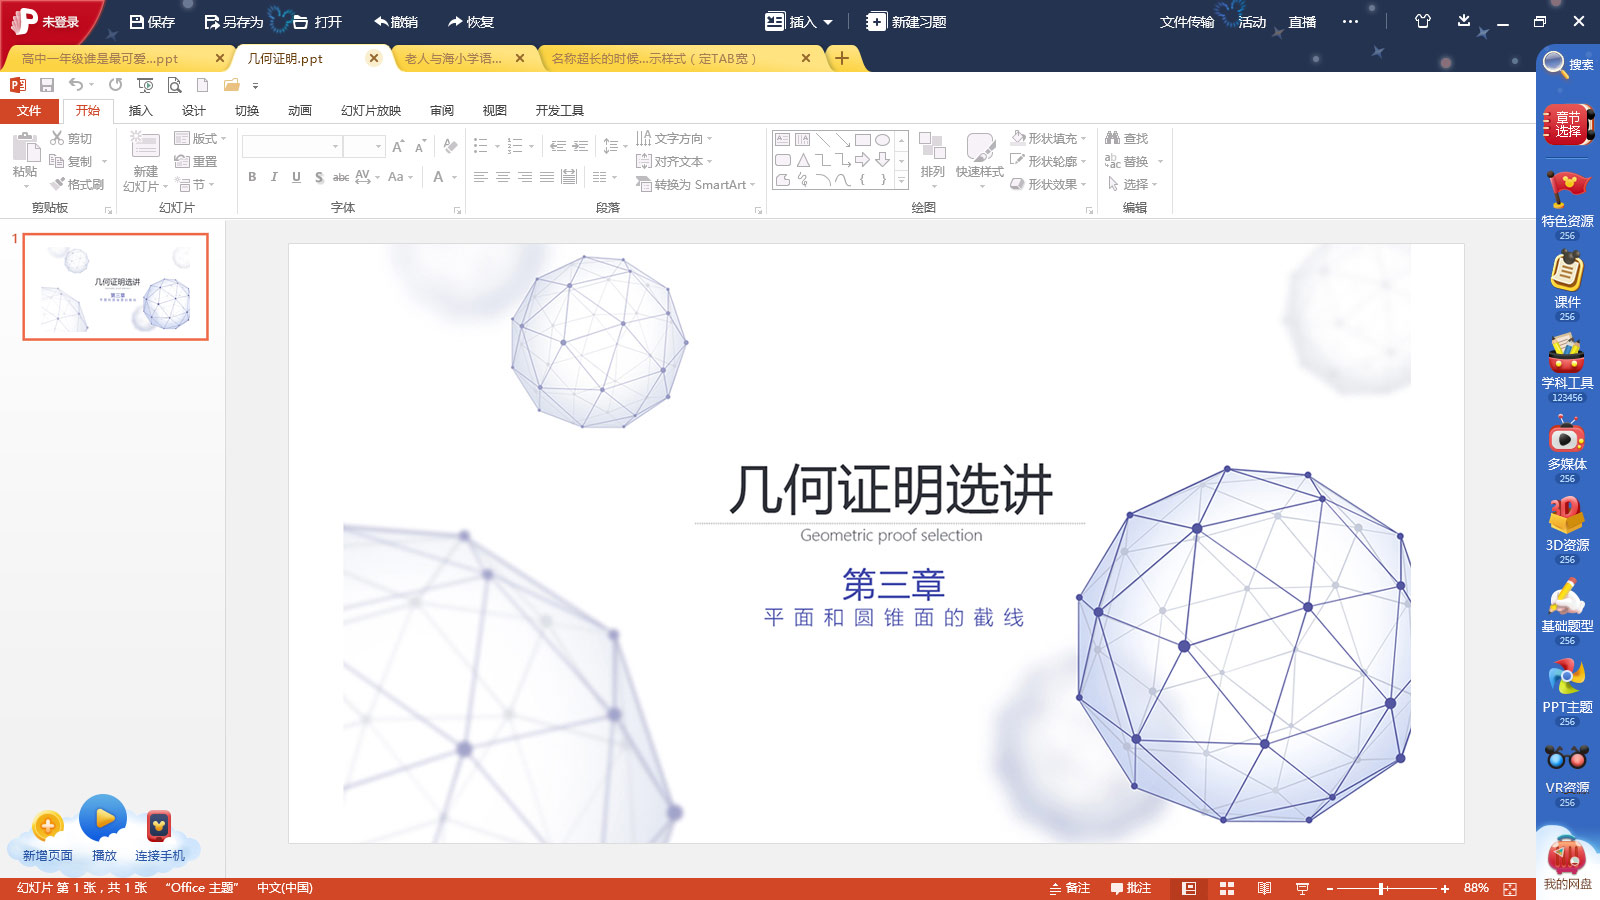Click the 格式刷 format painter

(77, 184)
